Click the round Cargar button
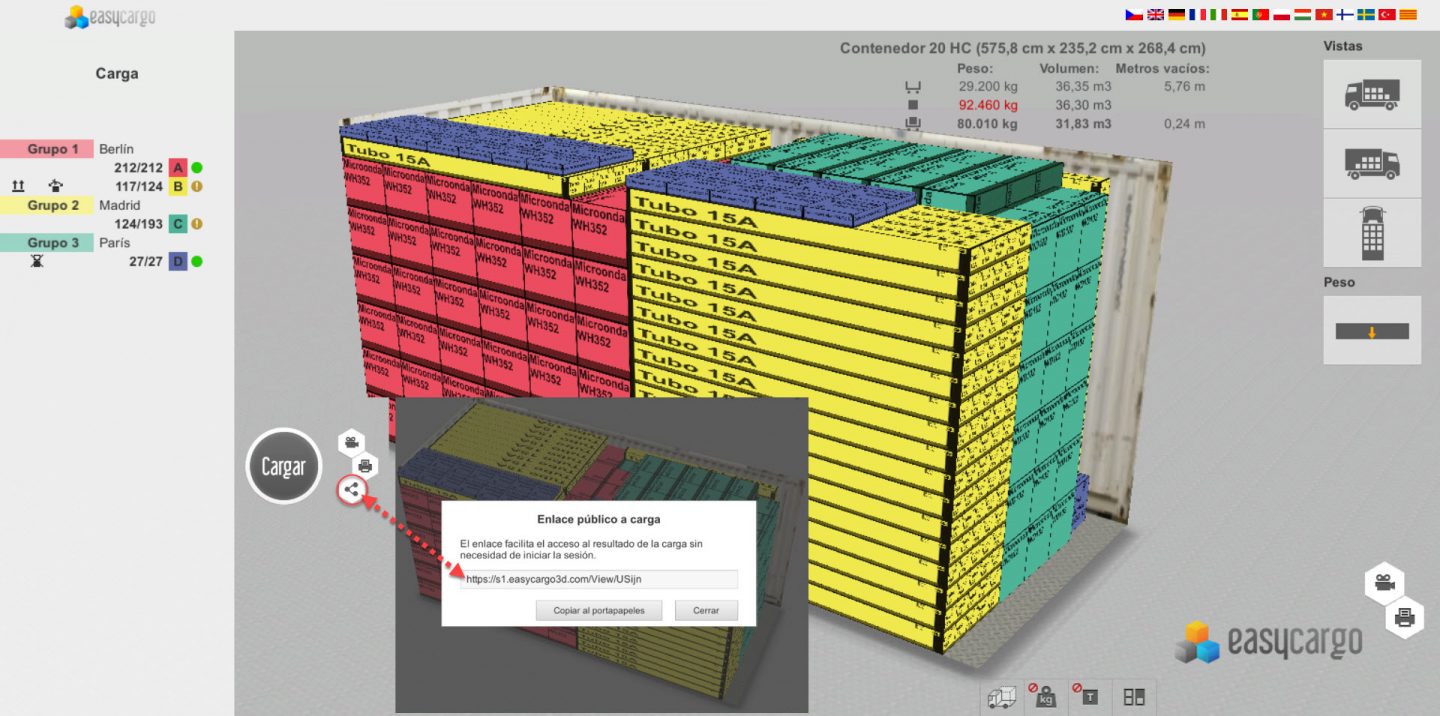 click(283, 466)
